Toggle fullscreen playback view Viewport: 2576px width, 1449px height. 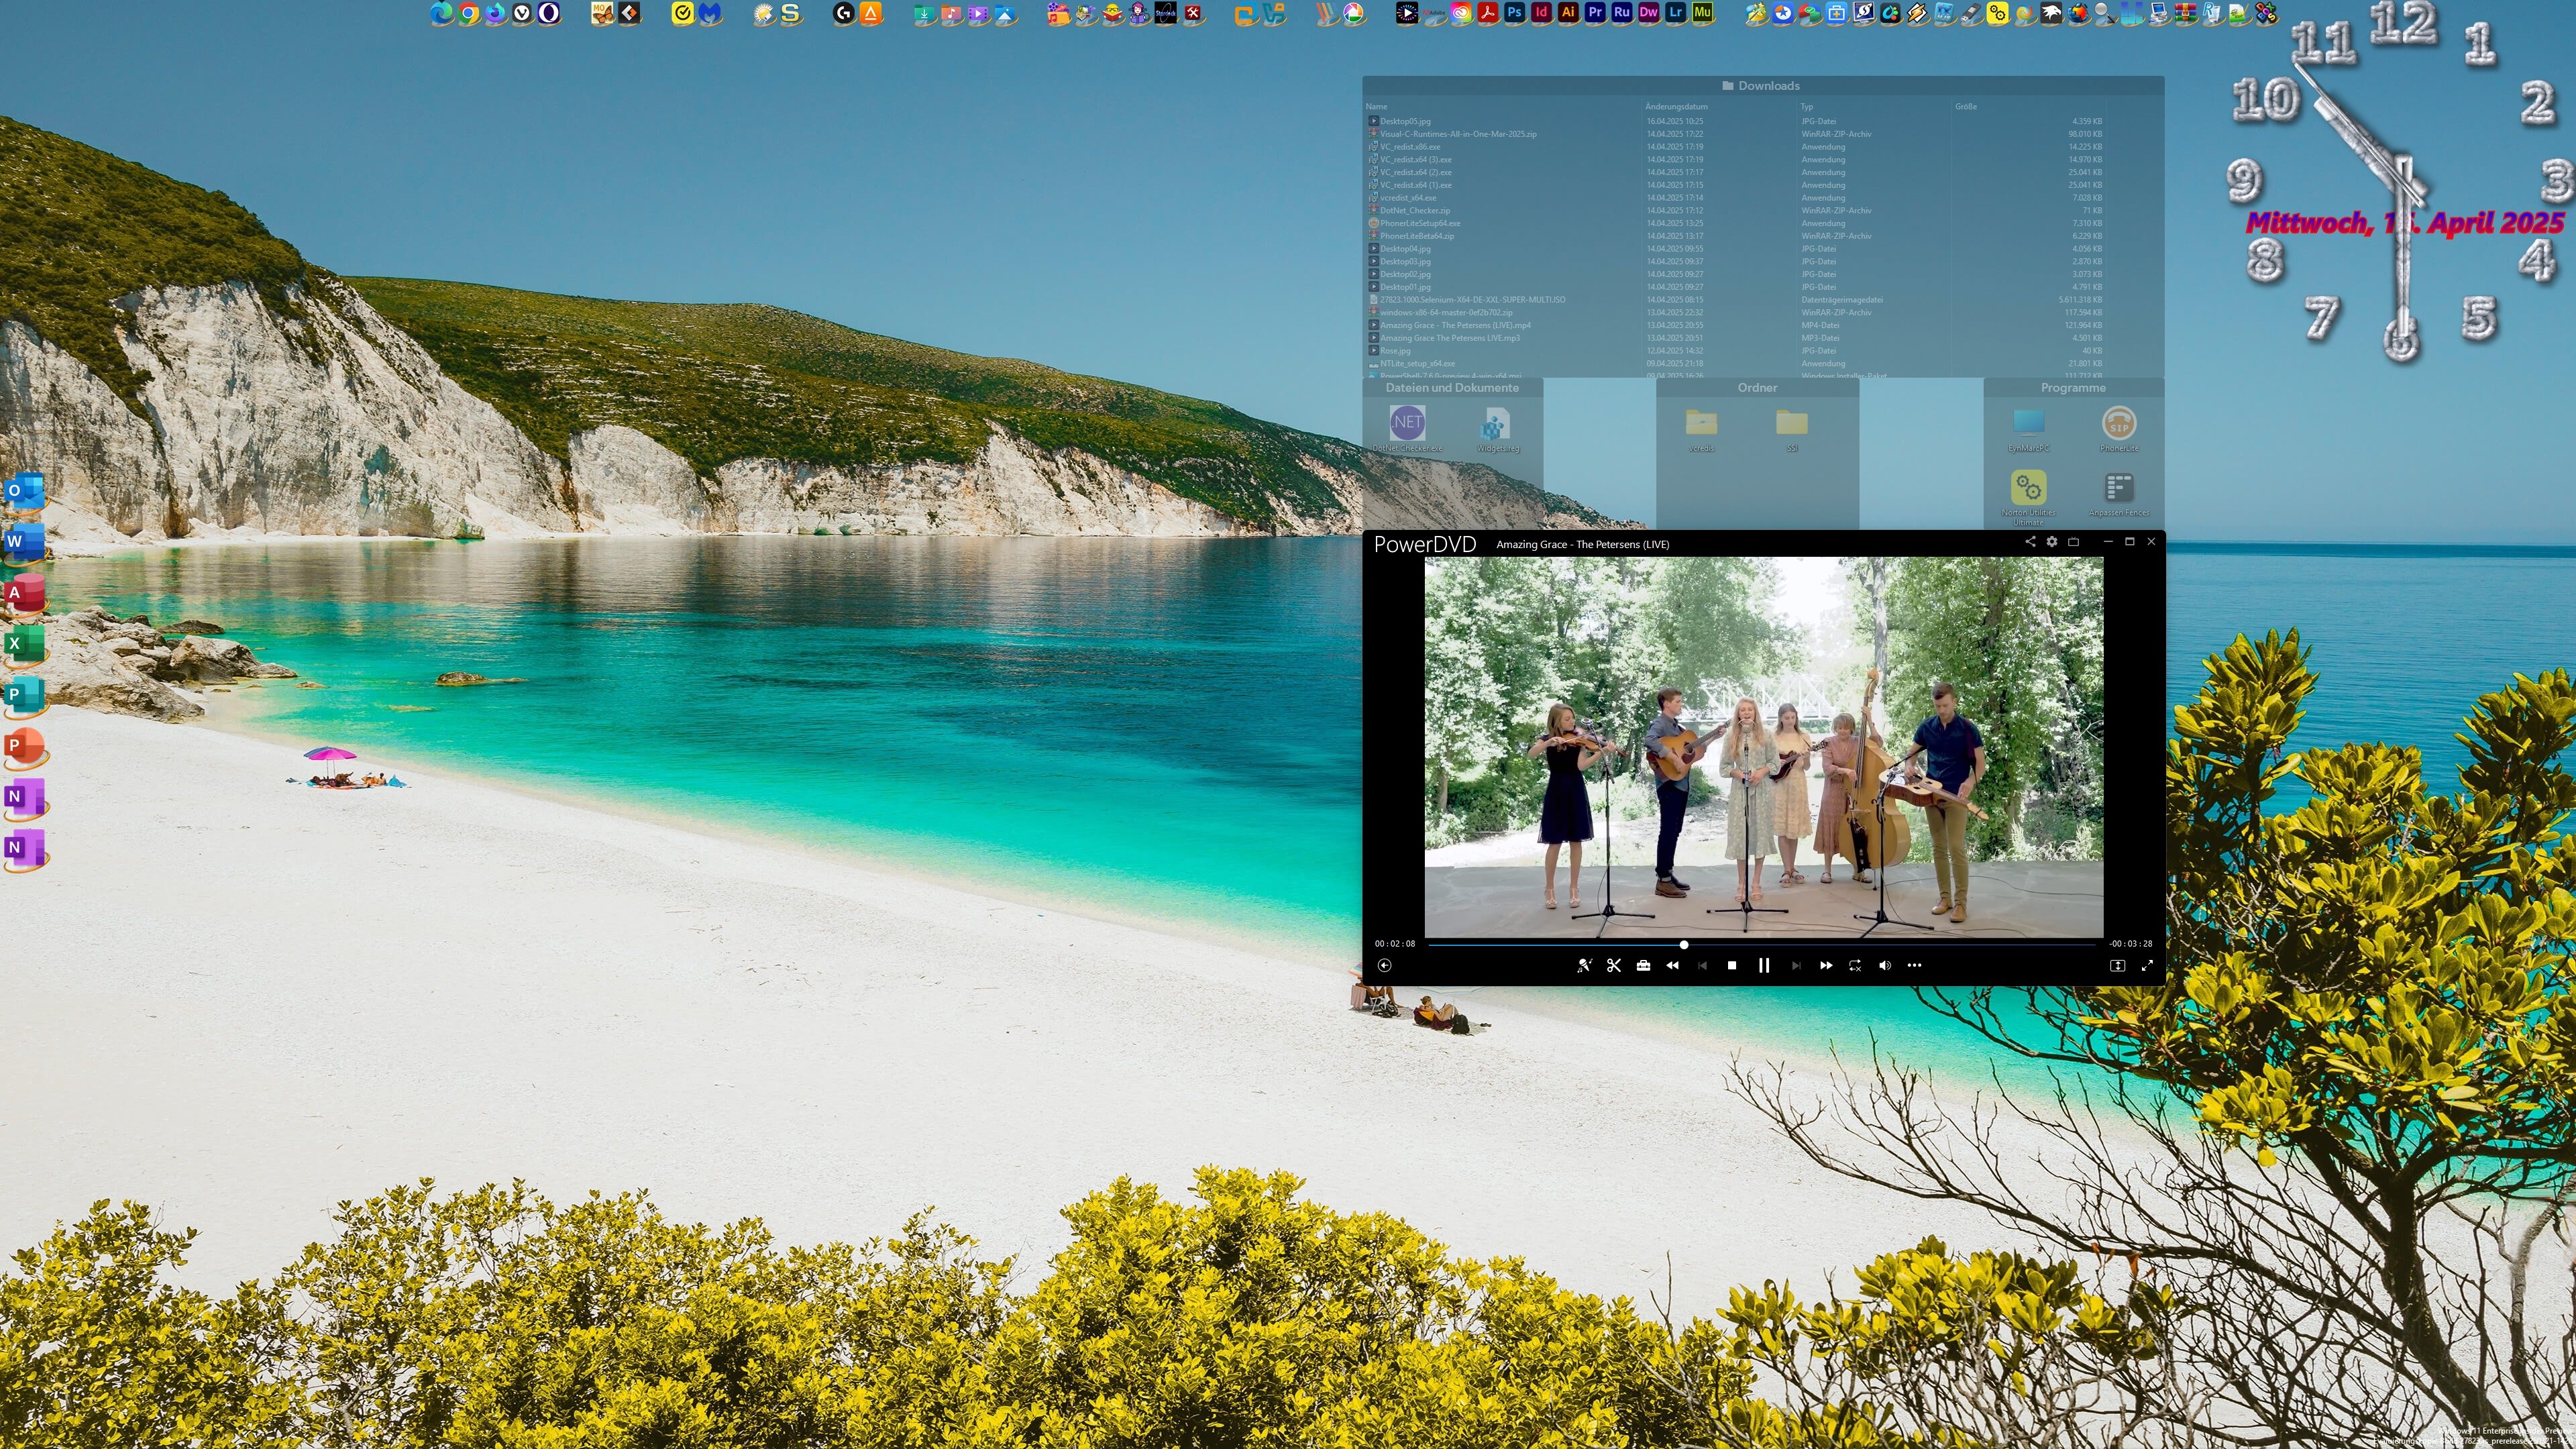point(2148,965)
